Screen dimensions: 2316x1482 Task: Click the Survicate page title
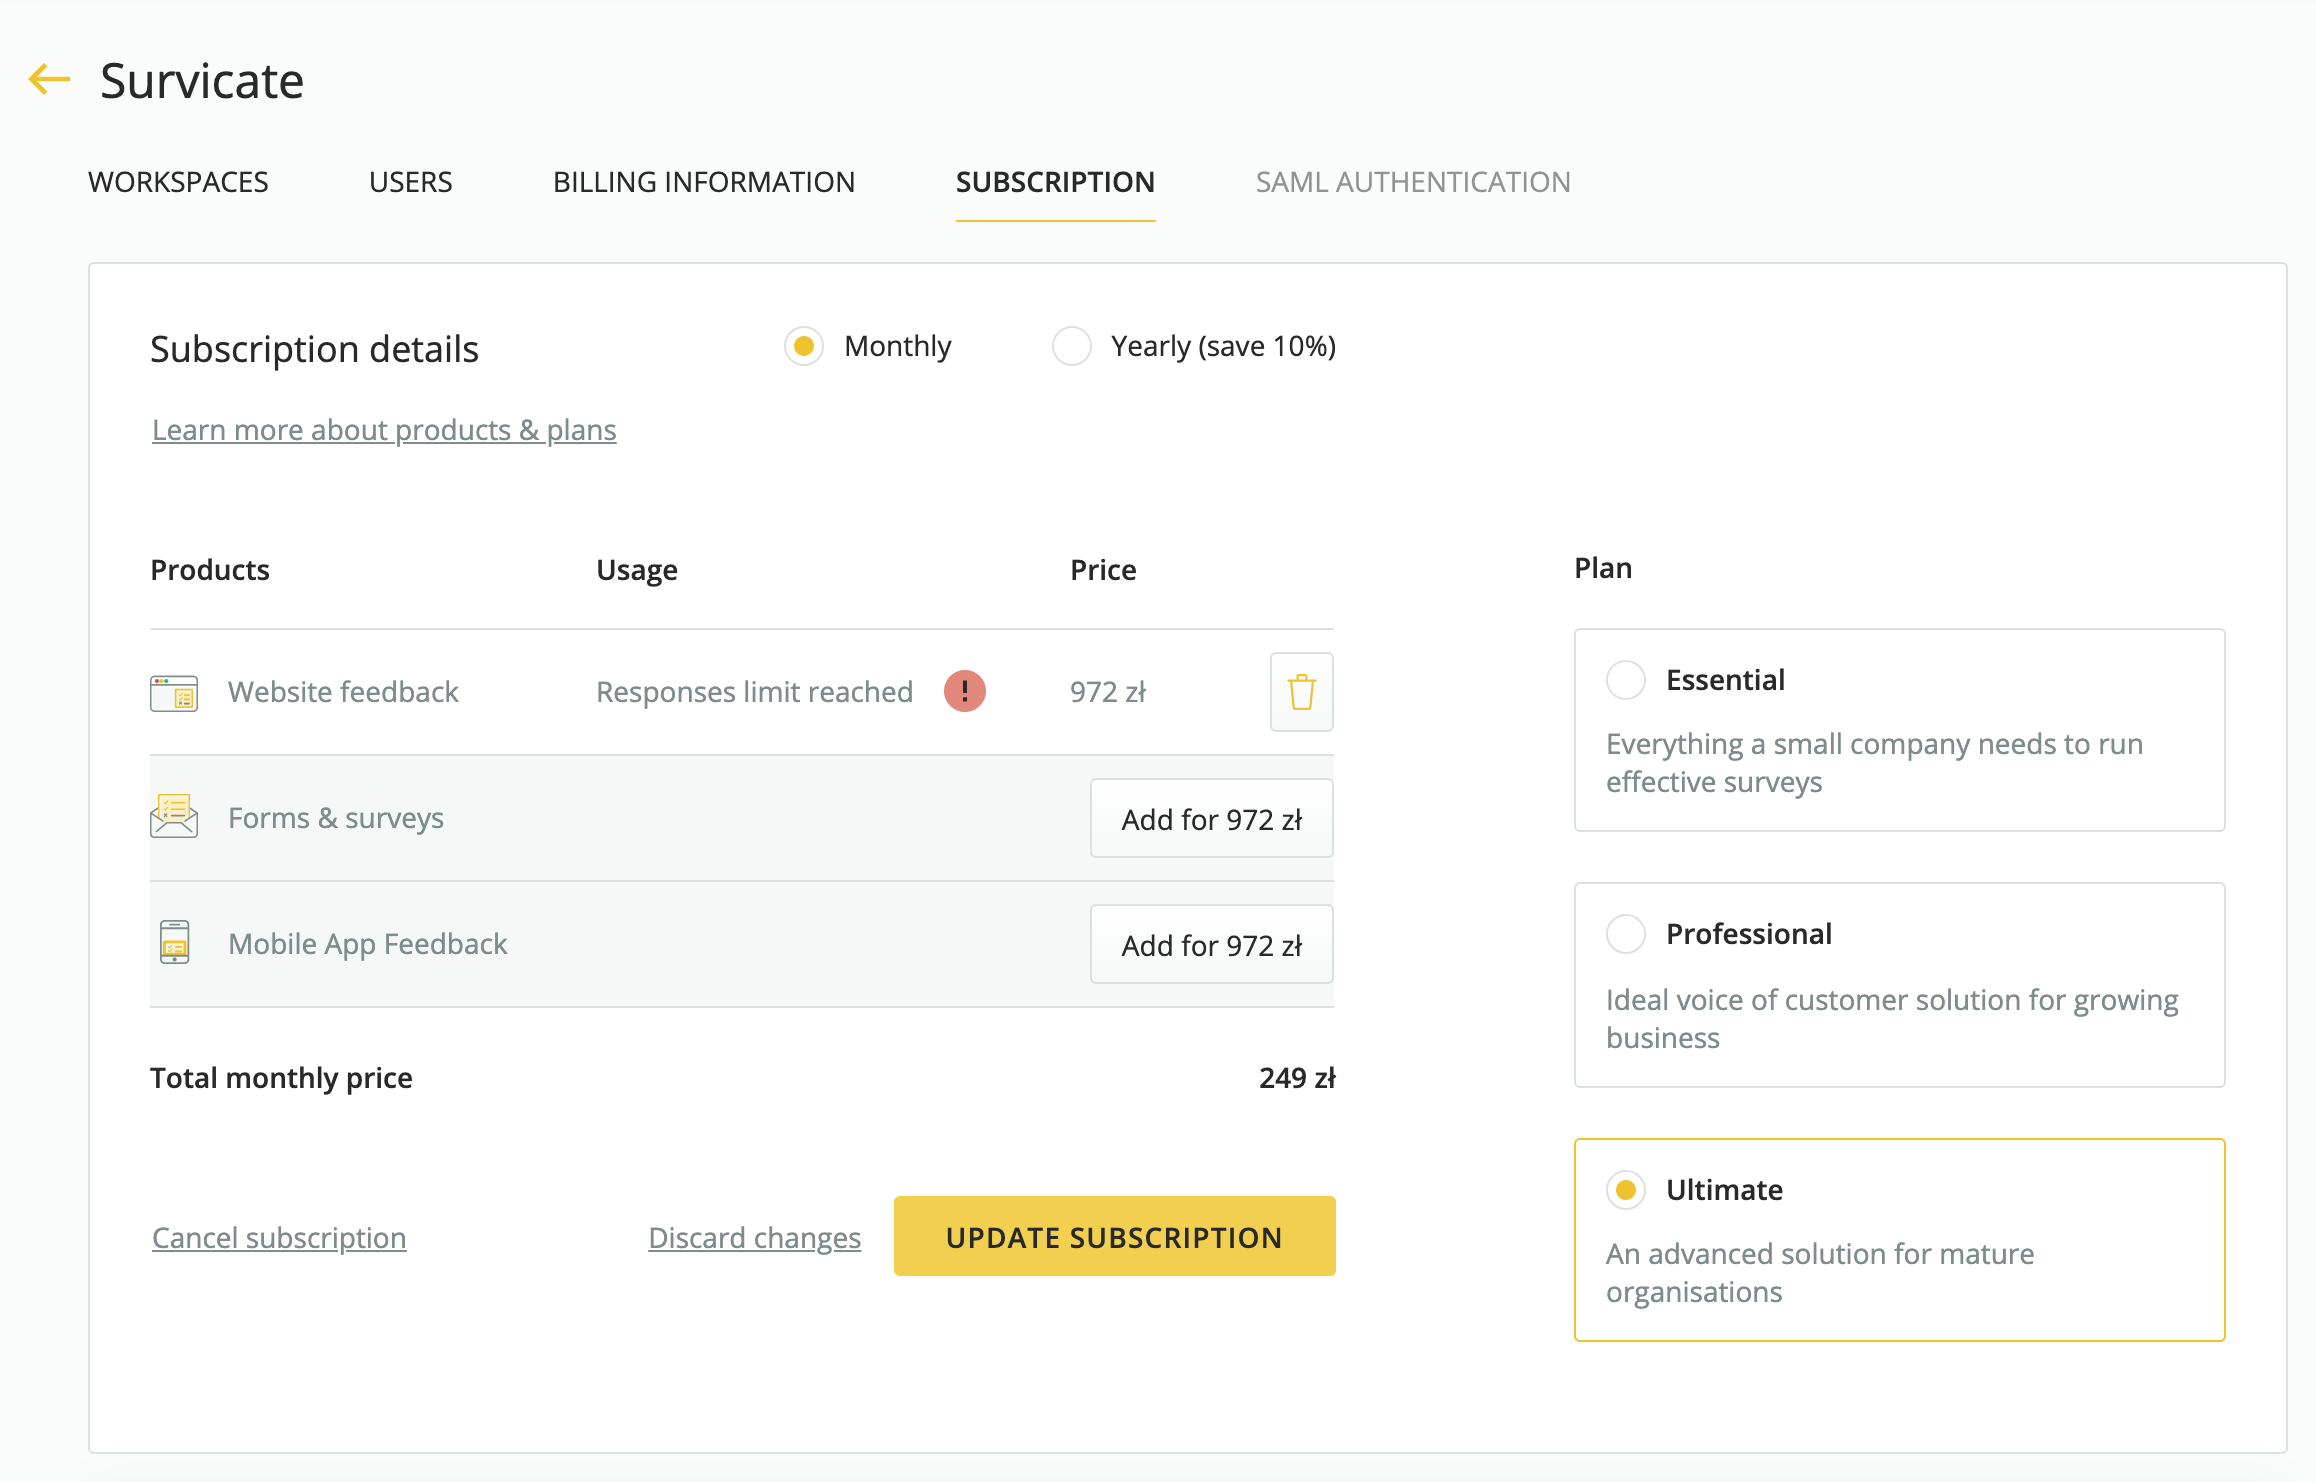[202, 80]
